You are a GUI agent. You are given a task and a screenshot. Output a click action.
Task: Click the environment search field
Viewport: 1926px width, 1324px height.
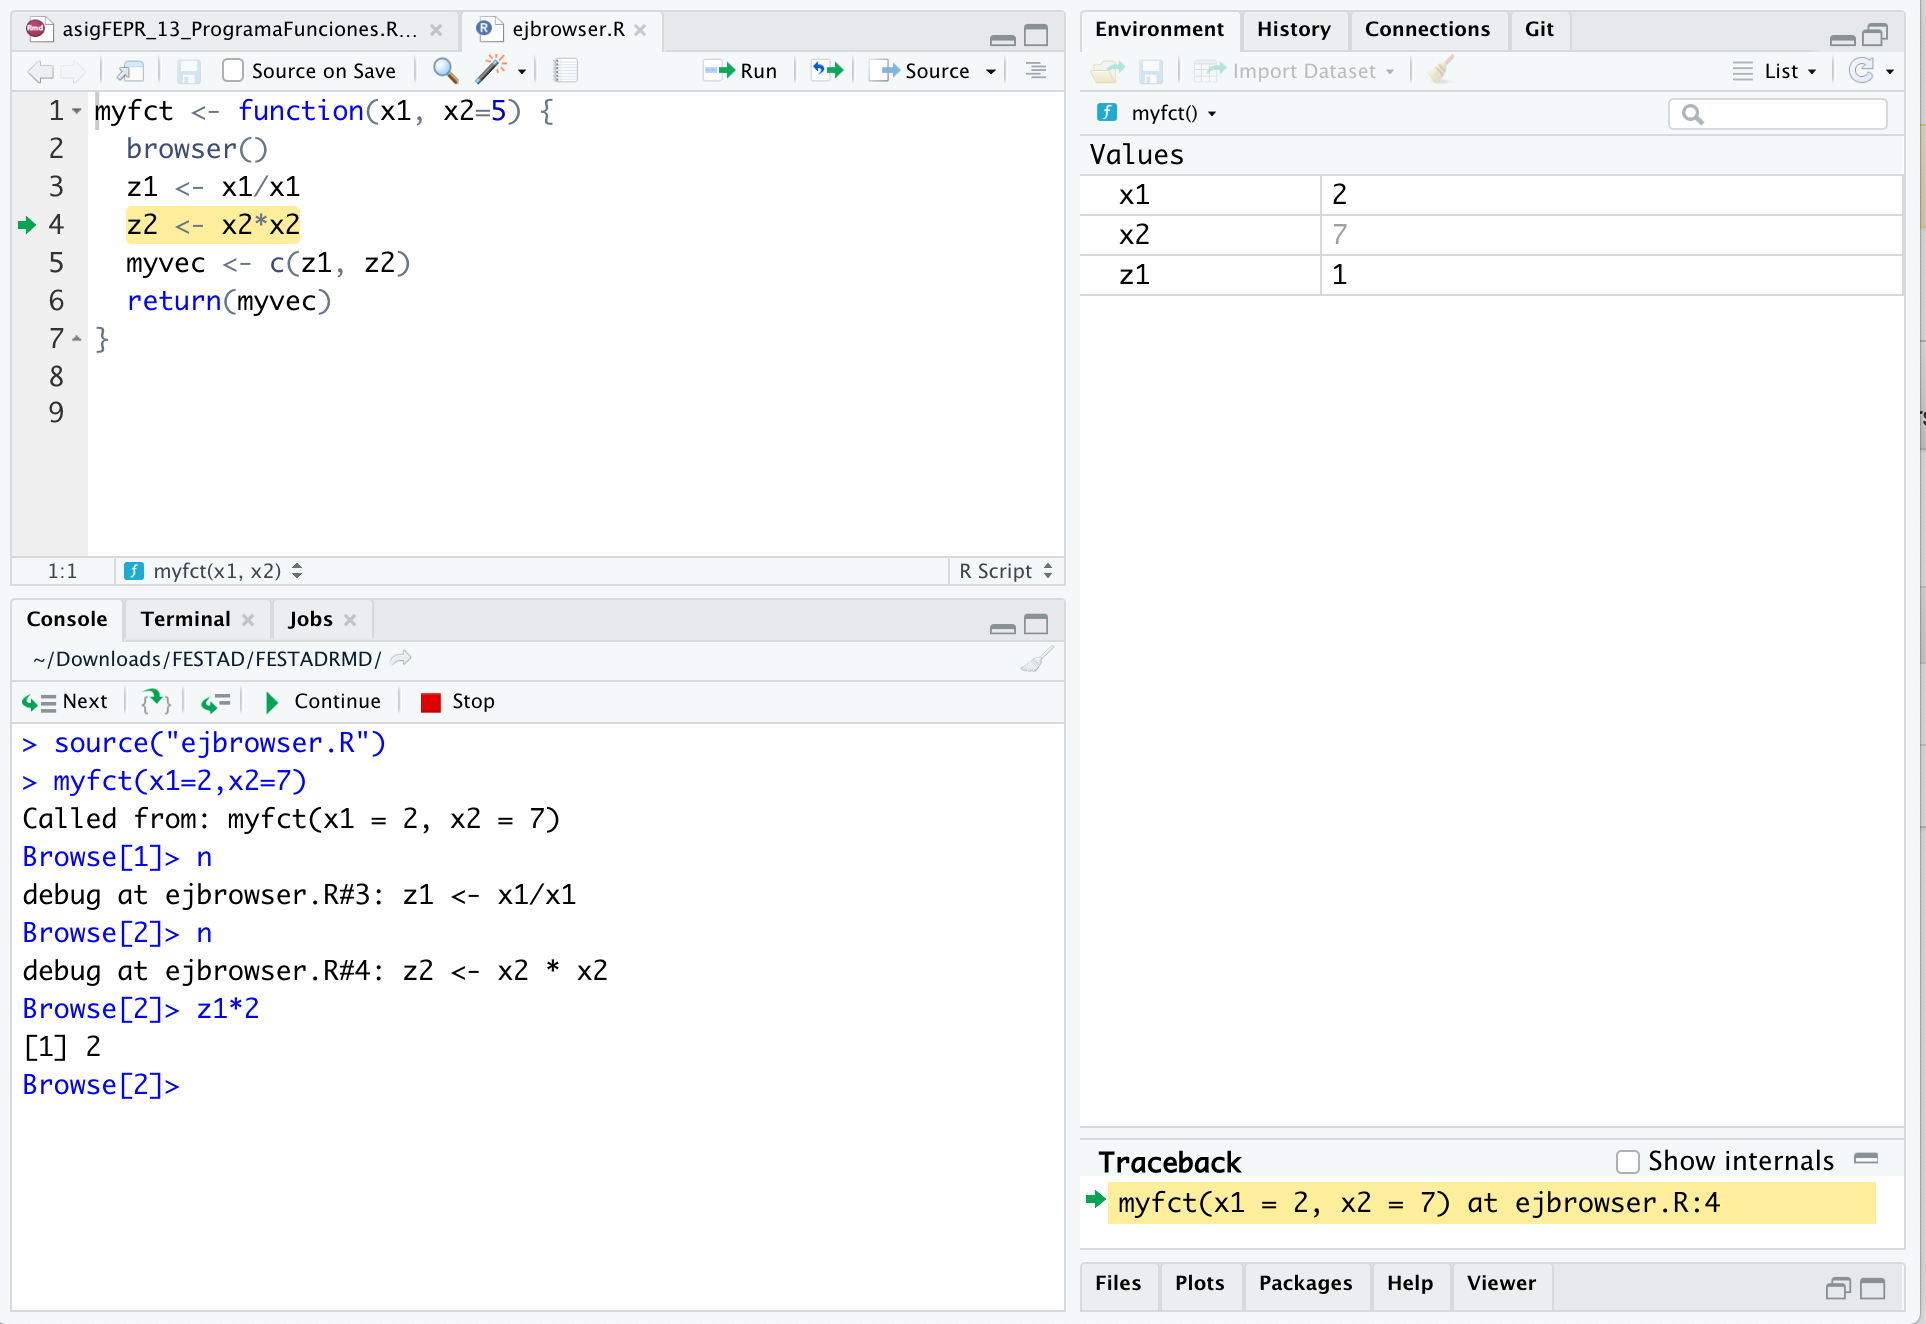1778,113
